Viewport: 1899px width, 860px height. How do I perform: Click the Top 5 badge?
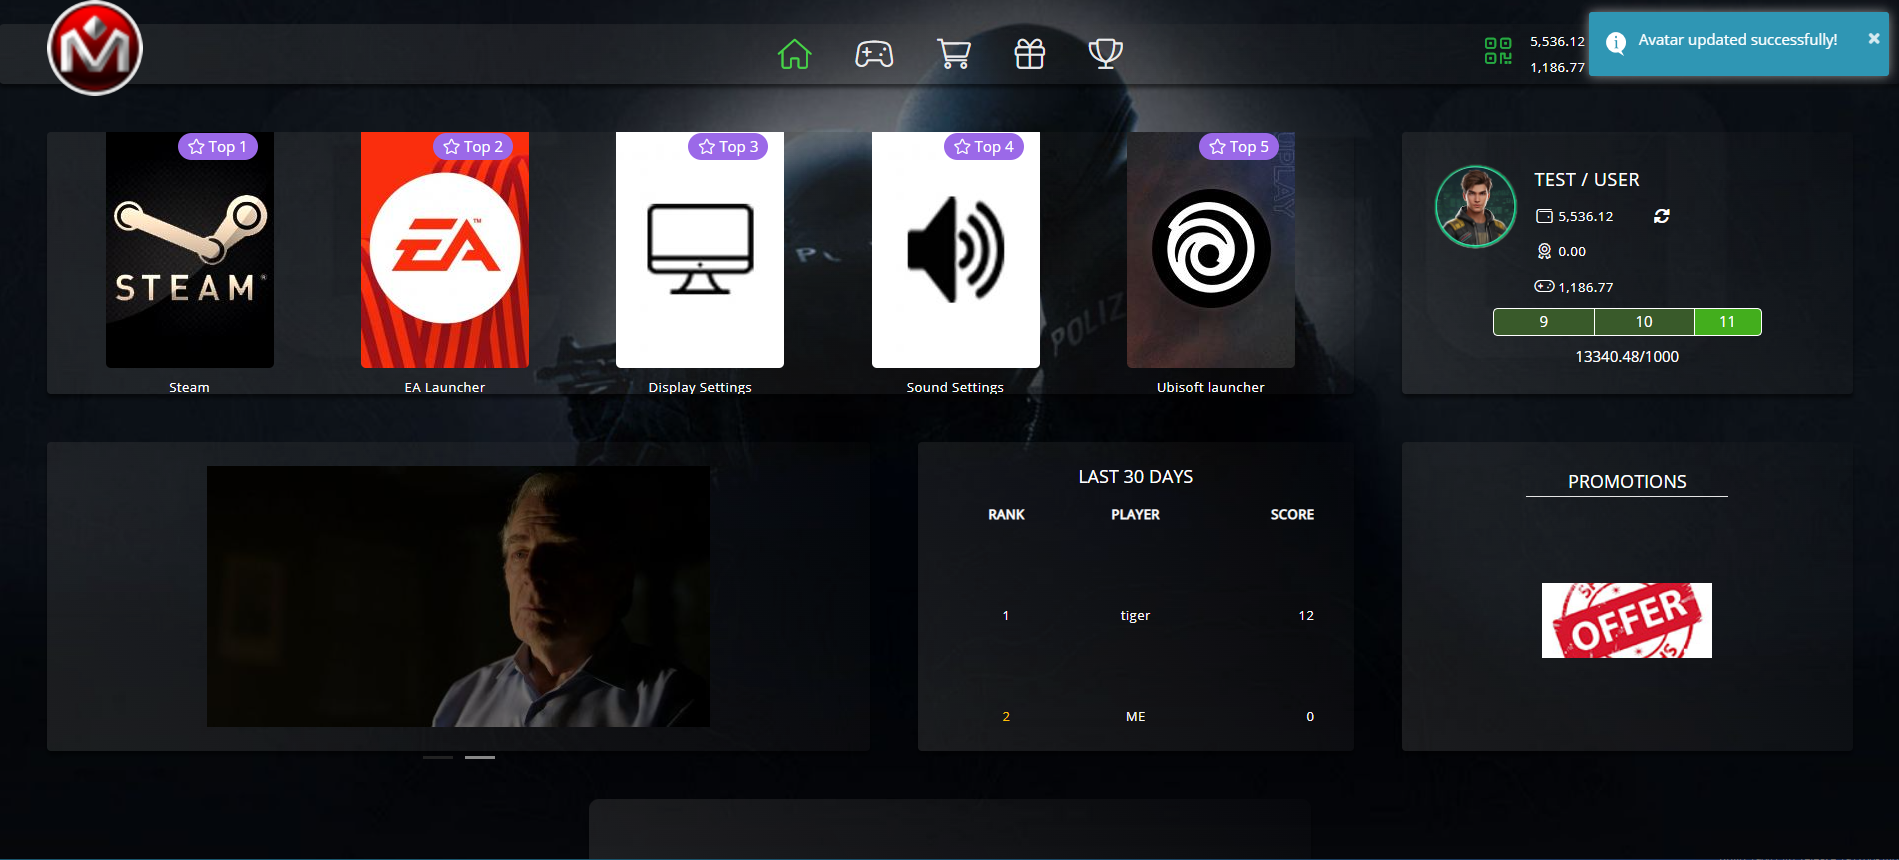point(1239,147)
